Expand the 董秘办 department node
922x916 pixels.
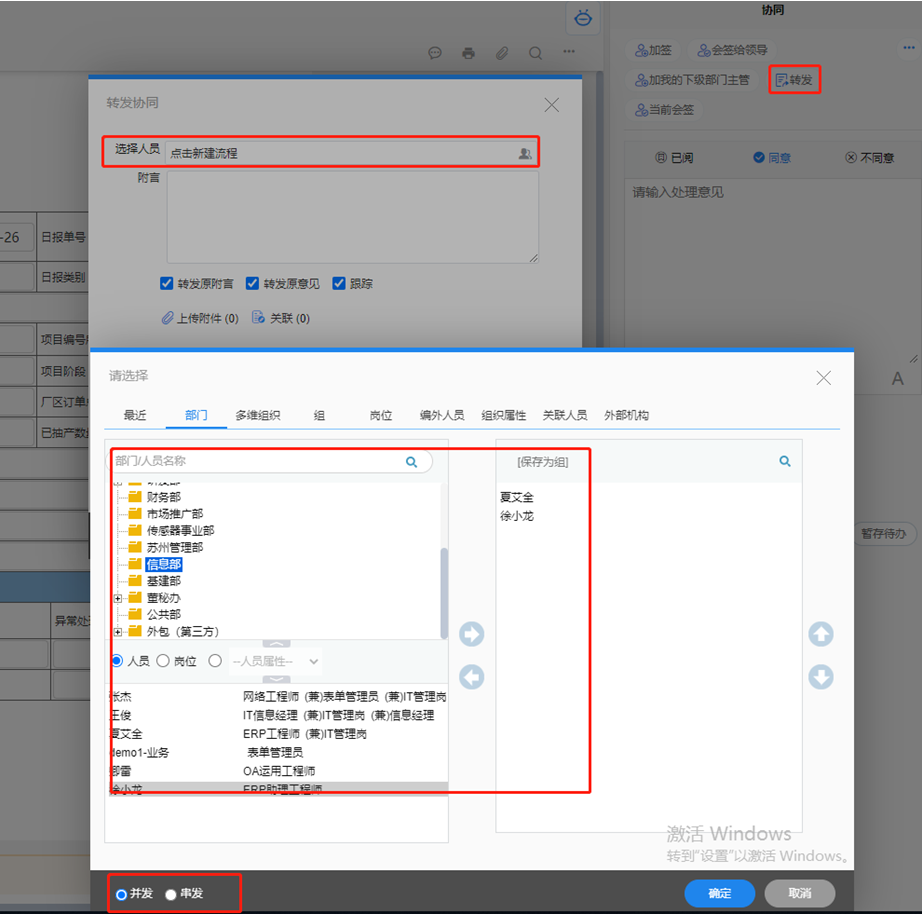click(x=118, y=598)
